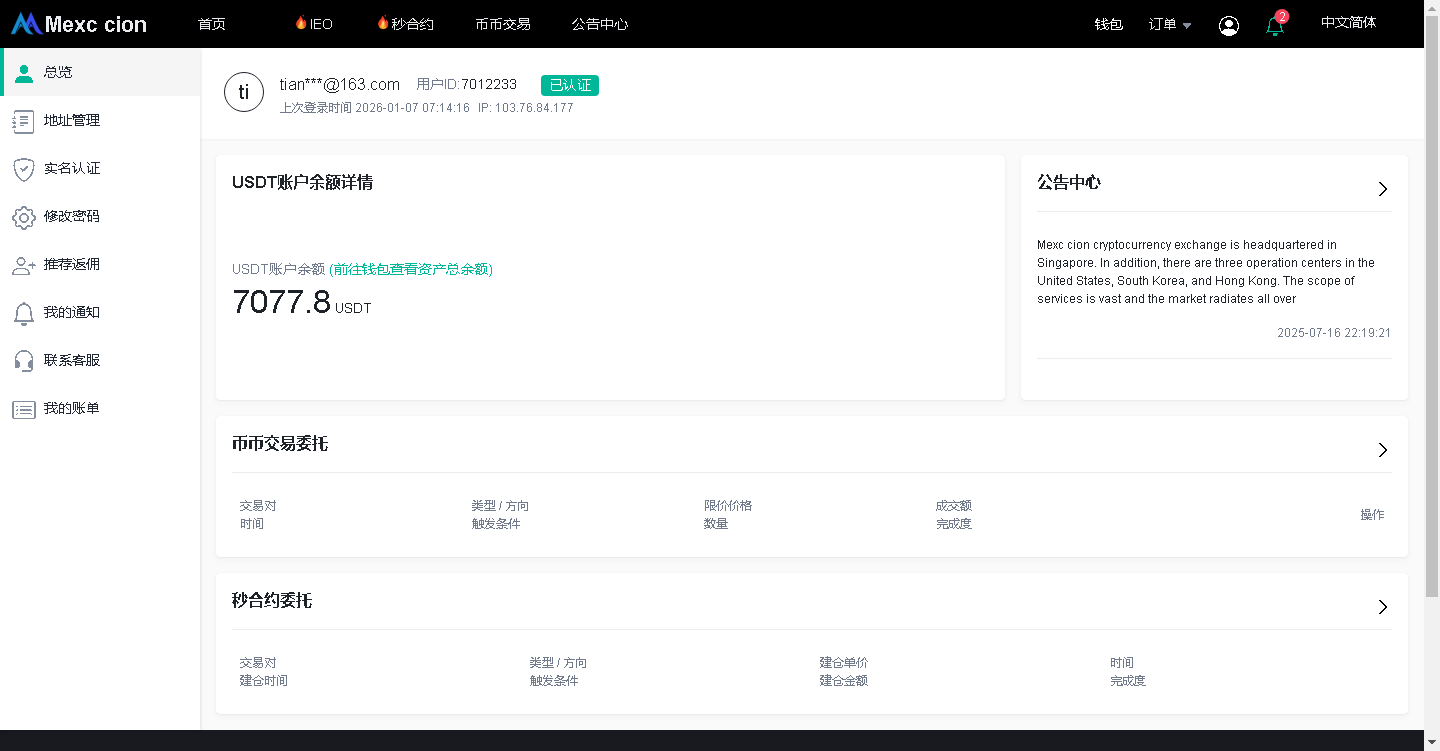The width and height of the screenshot is (1440, 751).
Task: Click the shield icon for 实名认证
Action: pos(23,169)
